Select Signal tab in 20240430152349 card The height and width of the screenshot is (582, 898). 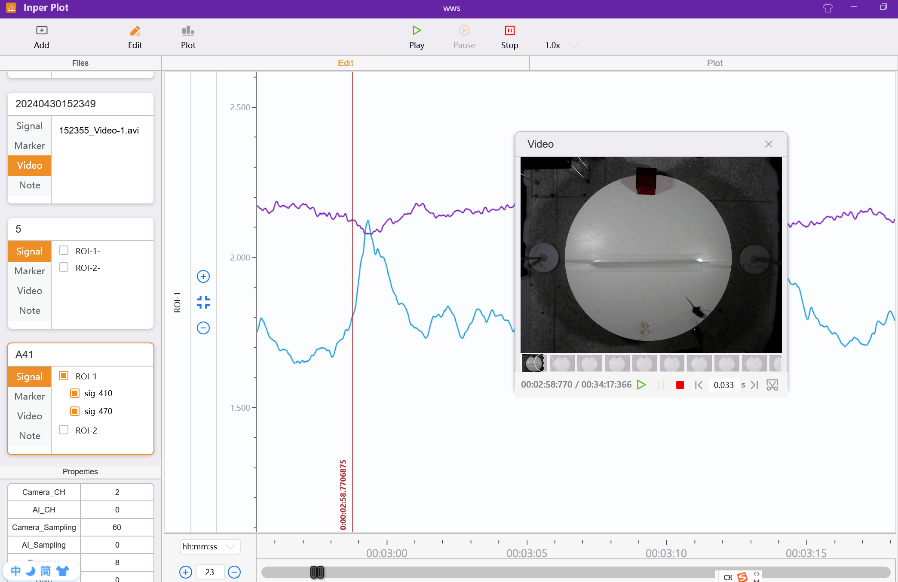click(x=29, y=125)
